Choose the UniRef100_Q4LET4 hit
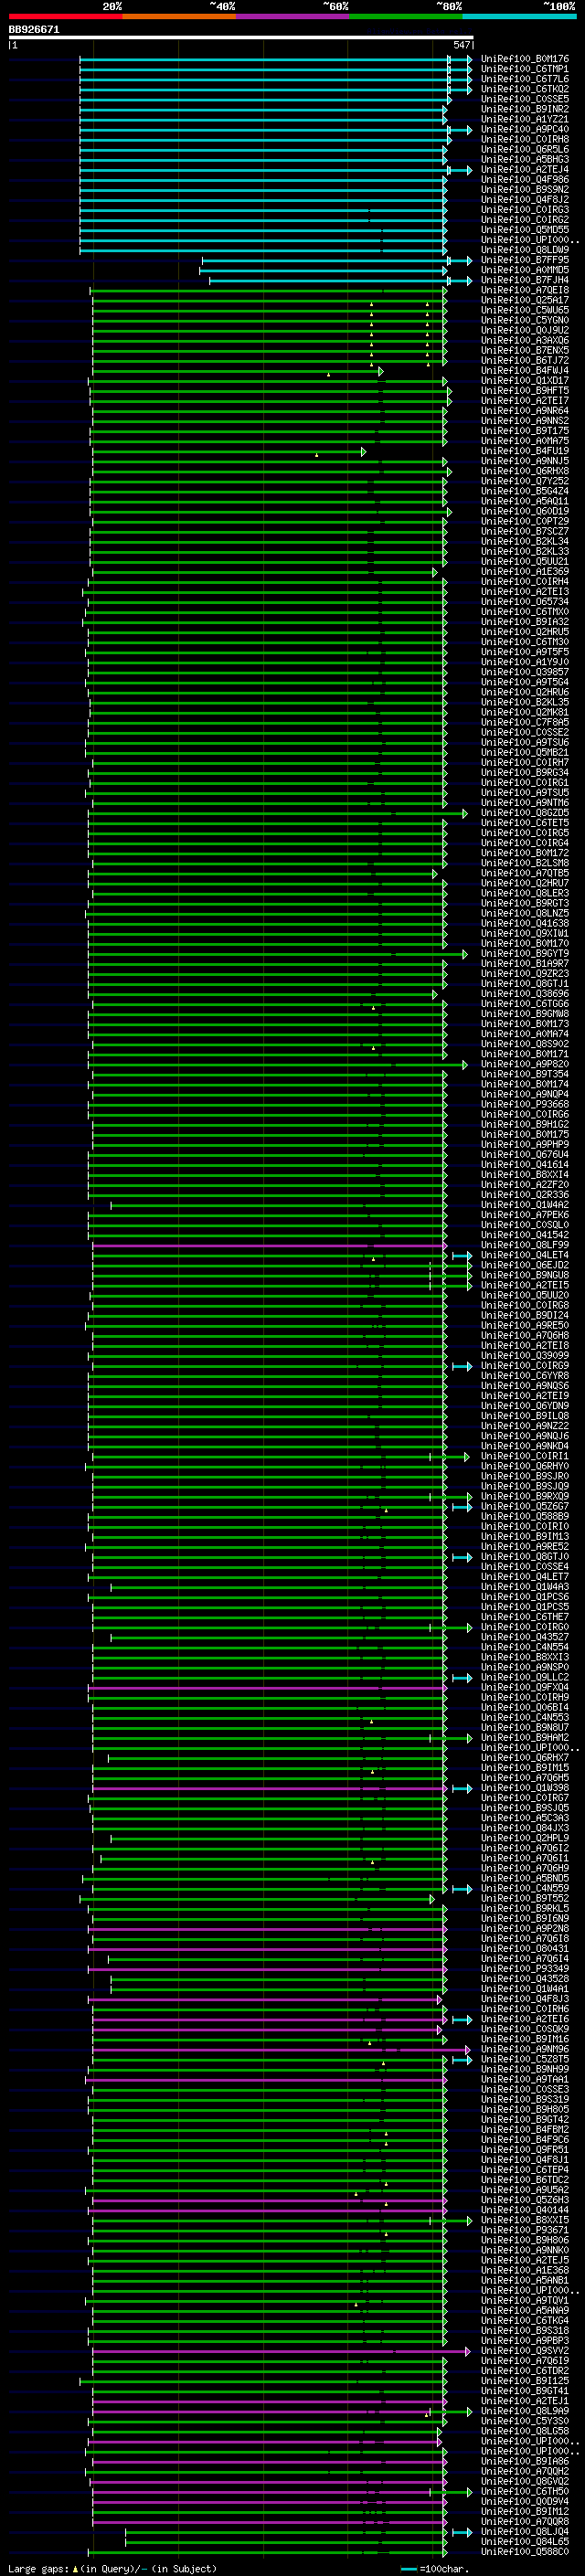Screen dimensions: 585x2576 click(524, 1256)
